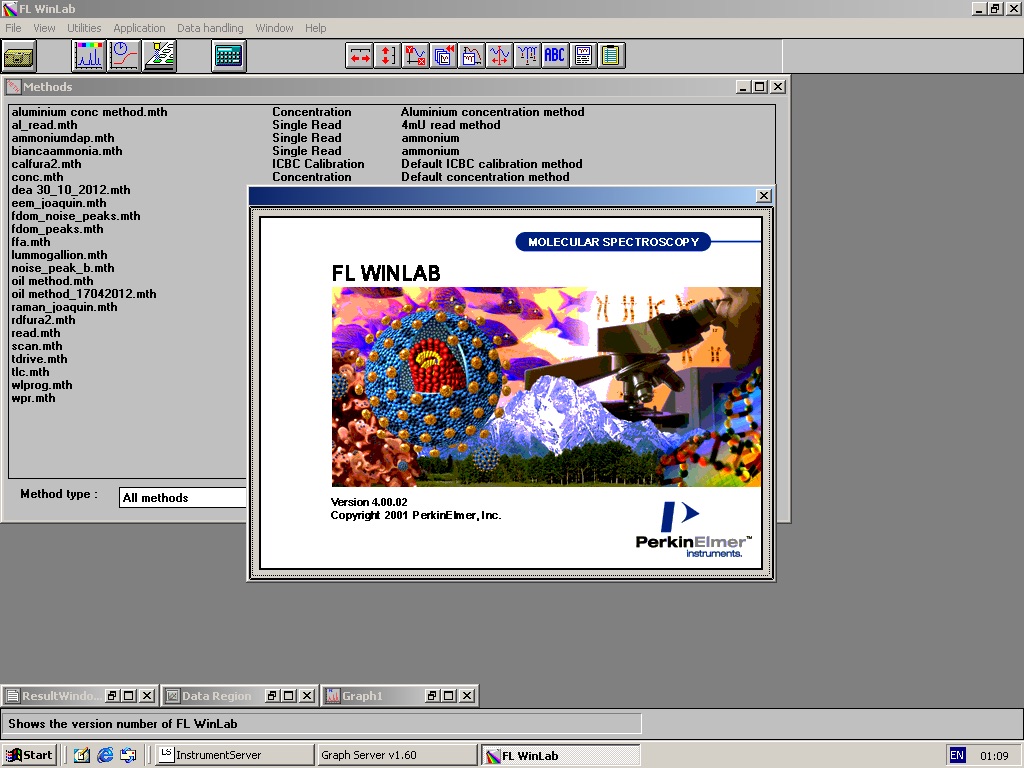Launch Internet Explorer from quick launch
Screen dimensions: 1024x768
104,756
